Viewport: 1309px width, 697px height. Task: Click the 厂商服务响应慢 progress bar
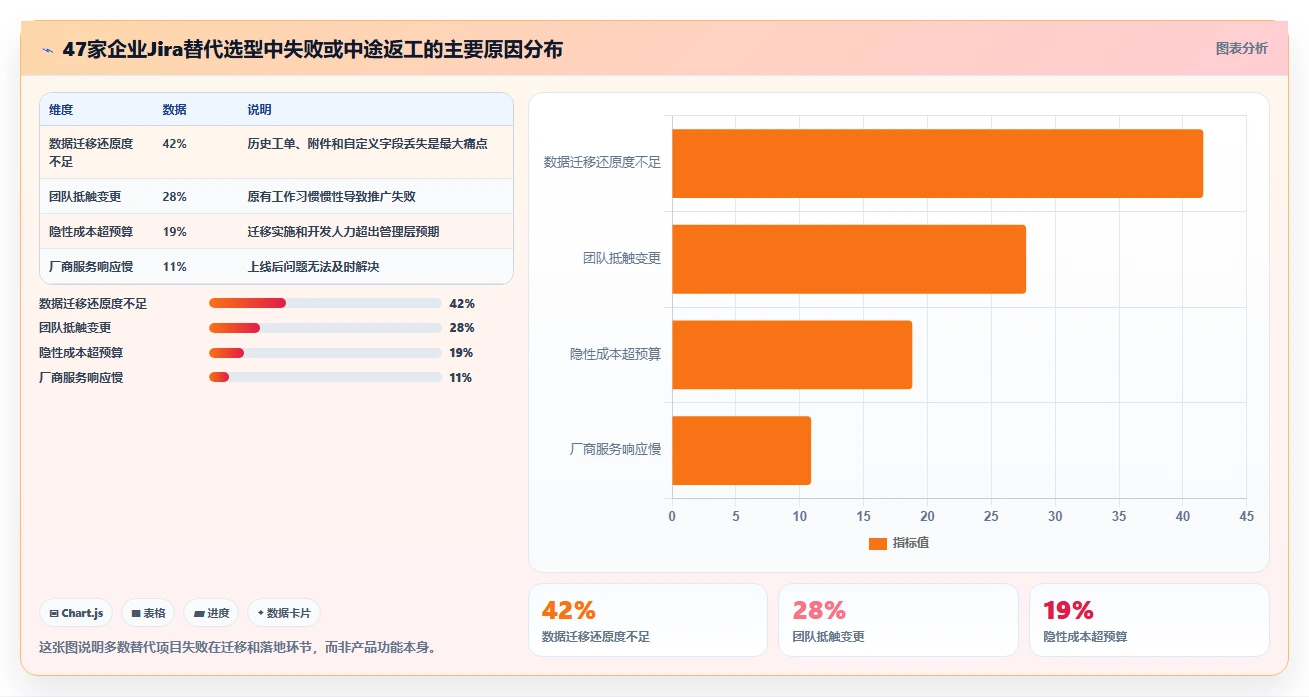click(x=325, y=377)
